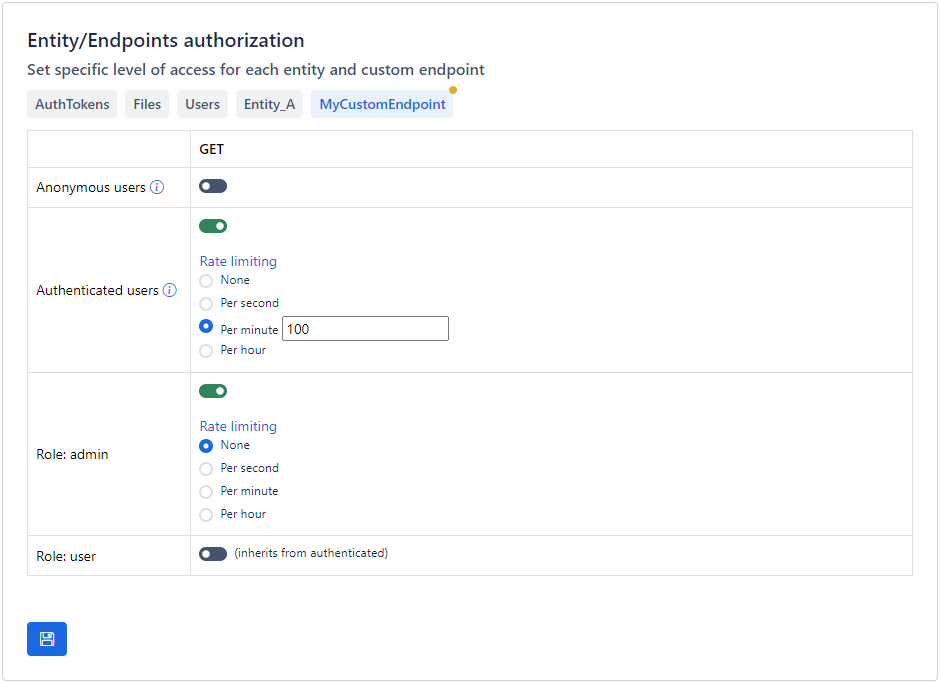
Task: Set admin rate limiting to Per hour
Action: [206, 515]
